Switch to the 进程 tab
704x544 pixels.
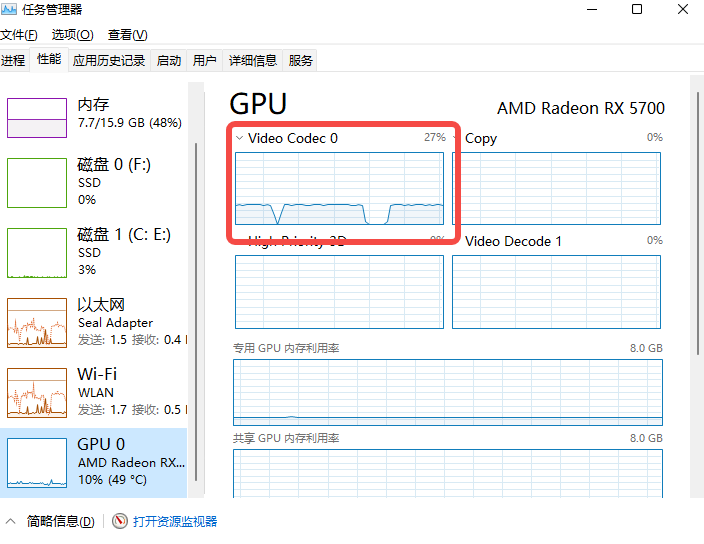coord(13,60)
